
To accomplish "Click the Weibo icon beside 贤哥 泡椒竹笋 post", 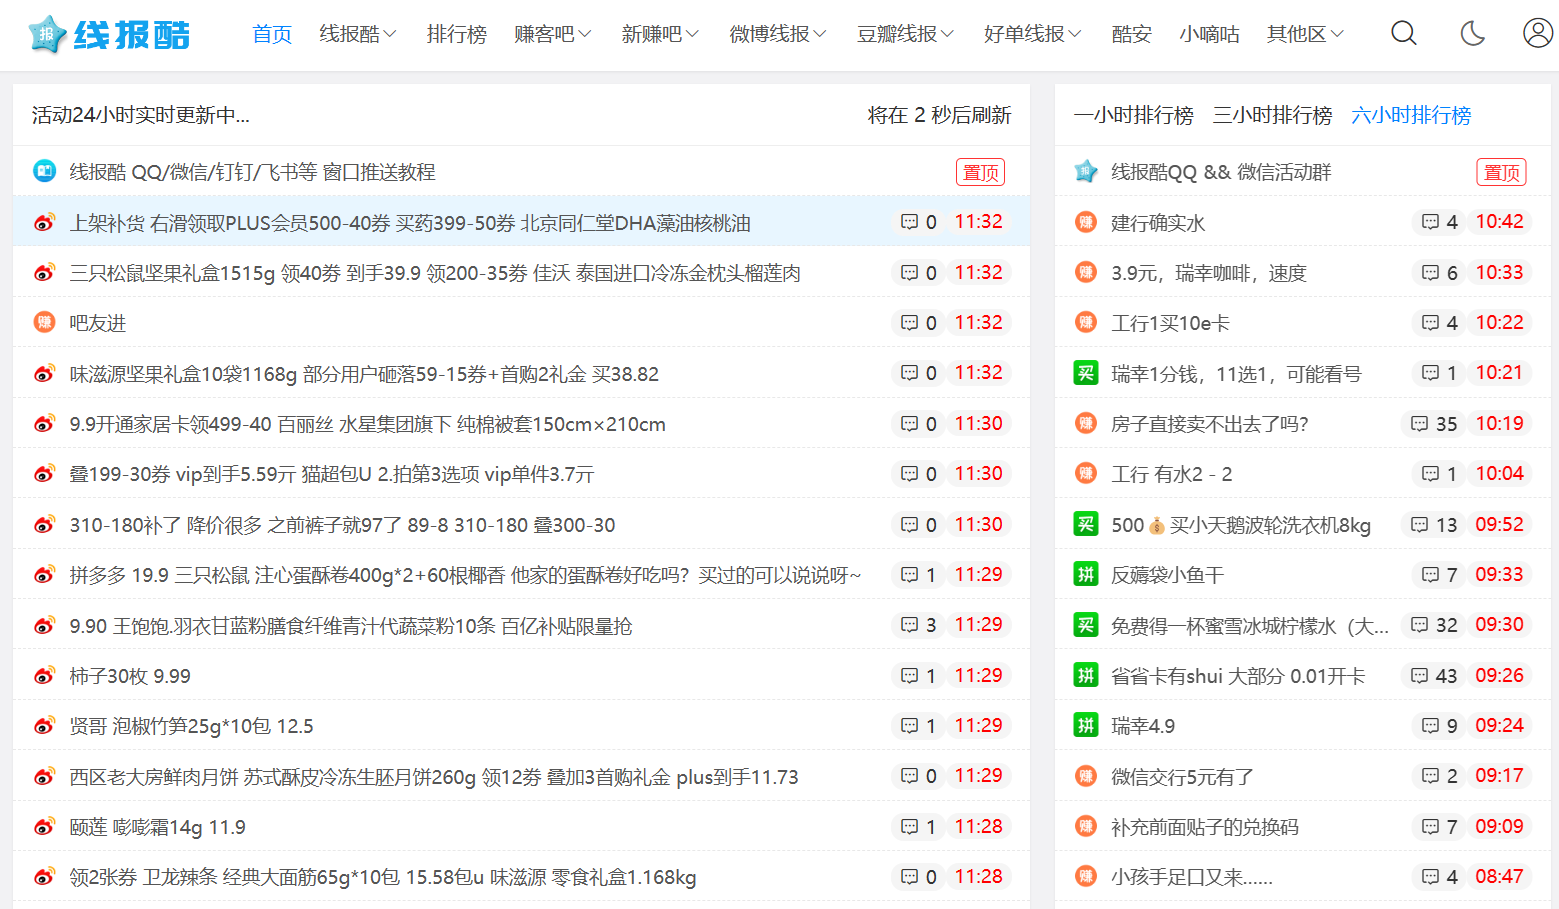I will [x=44, y=725].
